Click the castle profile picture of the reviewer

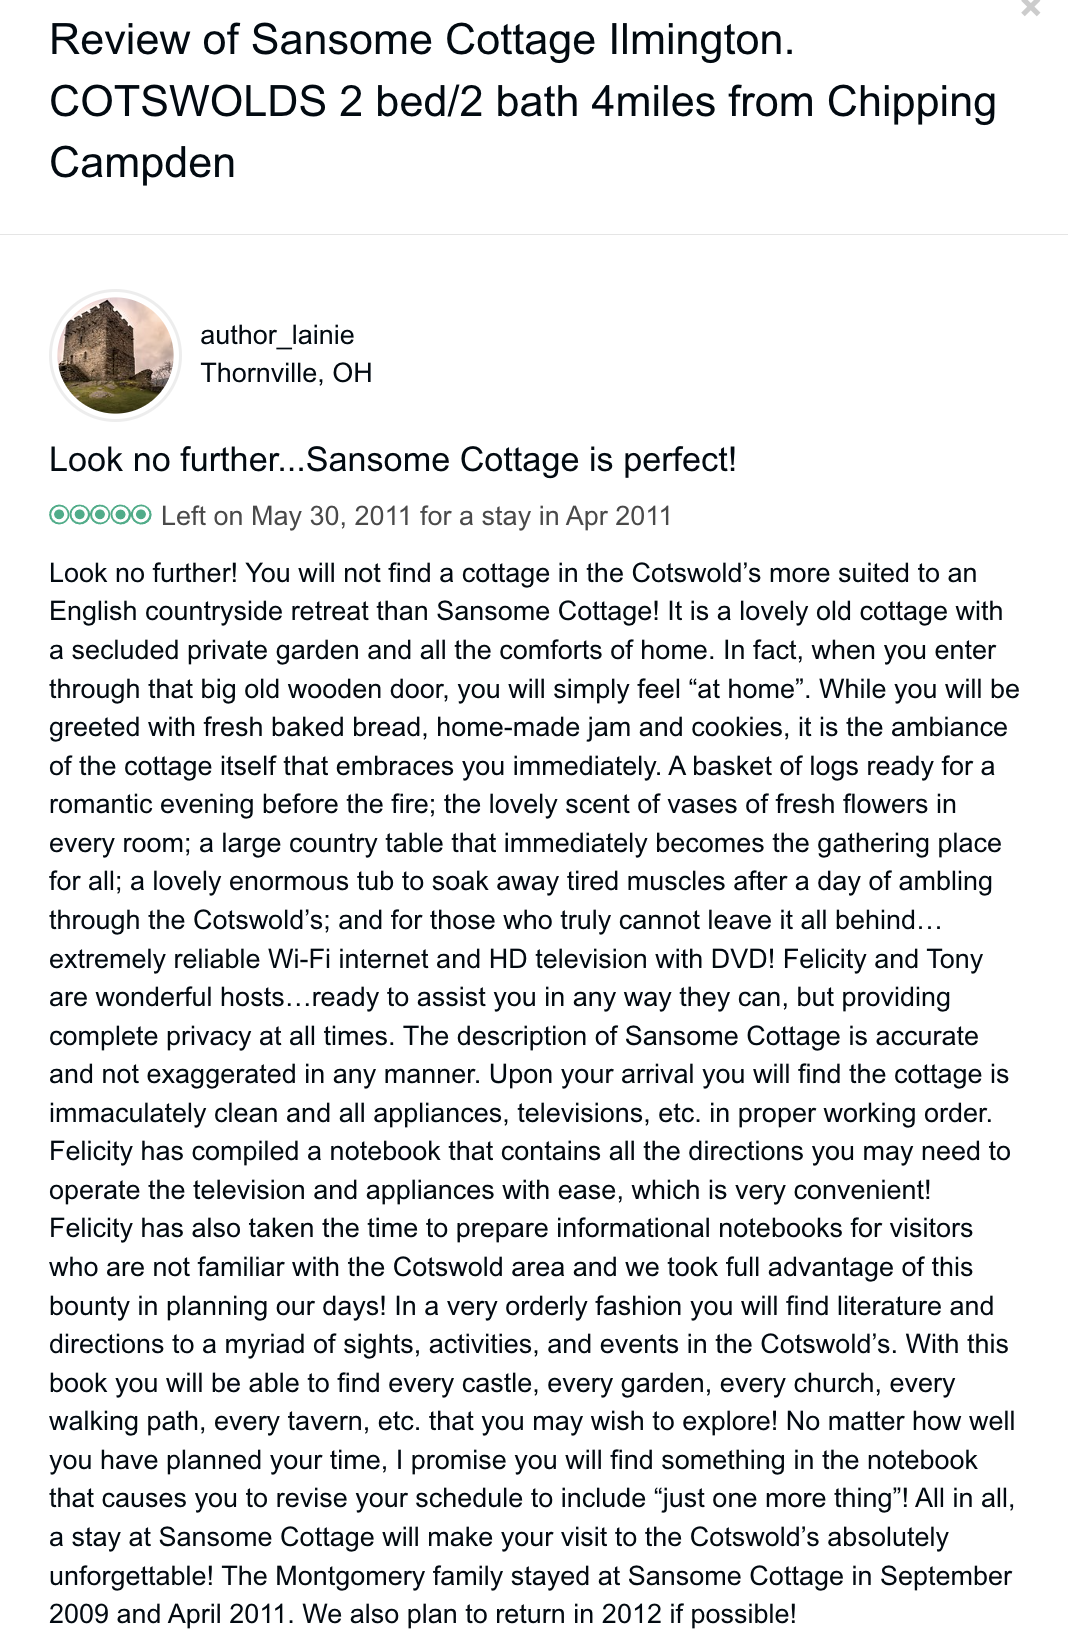pyautogui.click(x=116, y=355)
